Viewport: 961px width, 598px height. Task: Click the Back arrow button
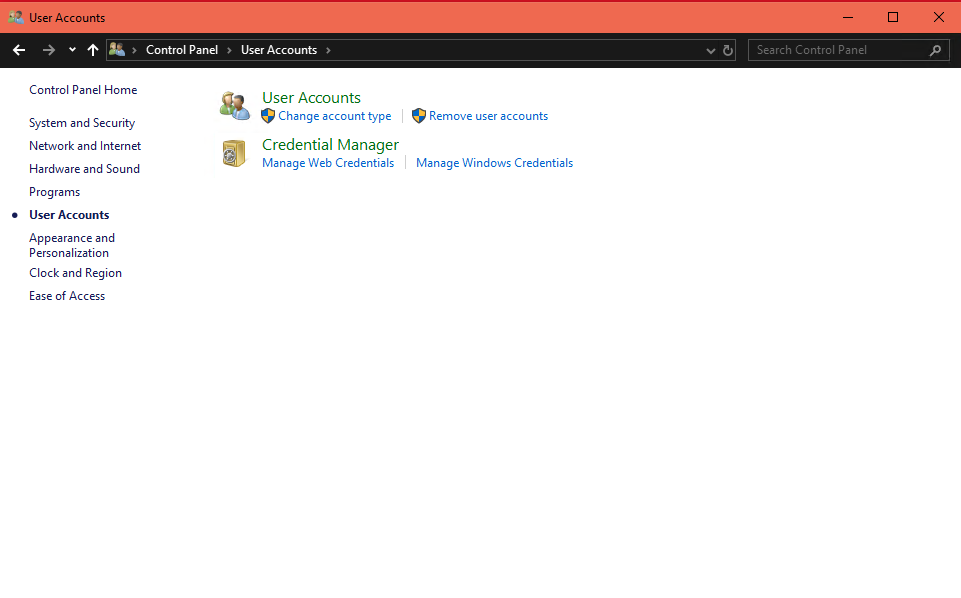tap(19, 50)
